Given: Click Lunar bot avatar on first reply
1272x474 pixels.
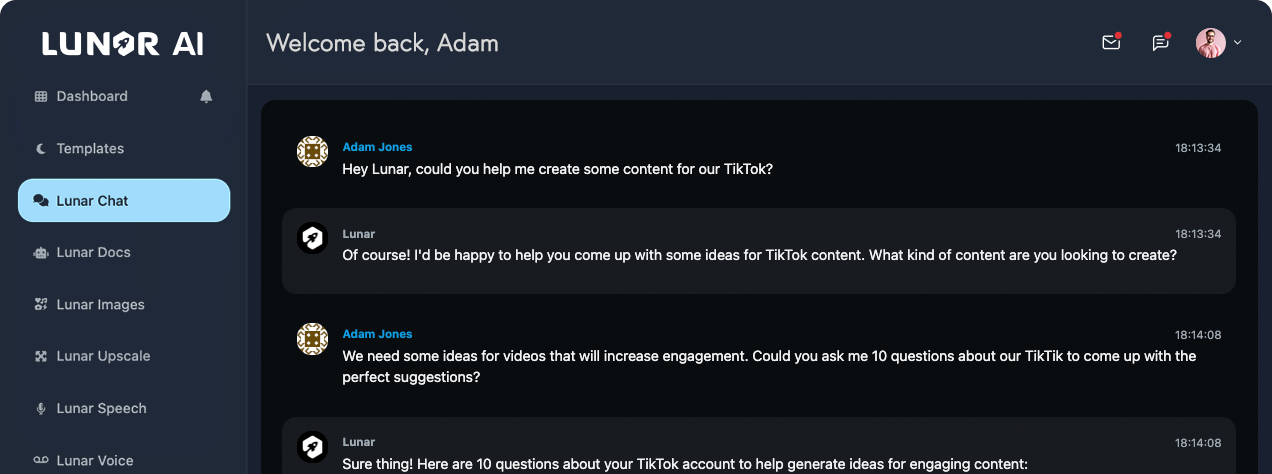Looking at the screenshot, I should tap(313, 237).
